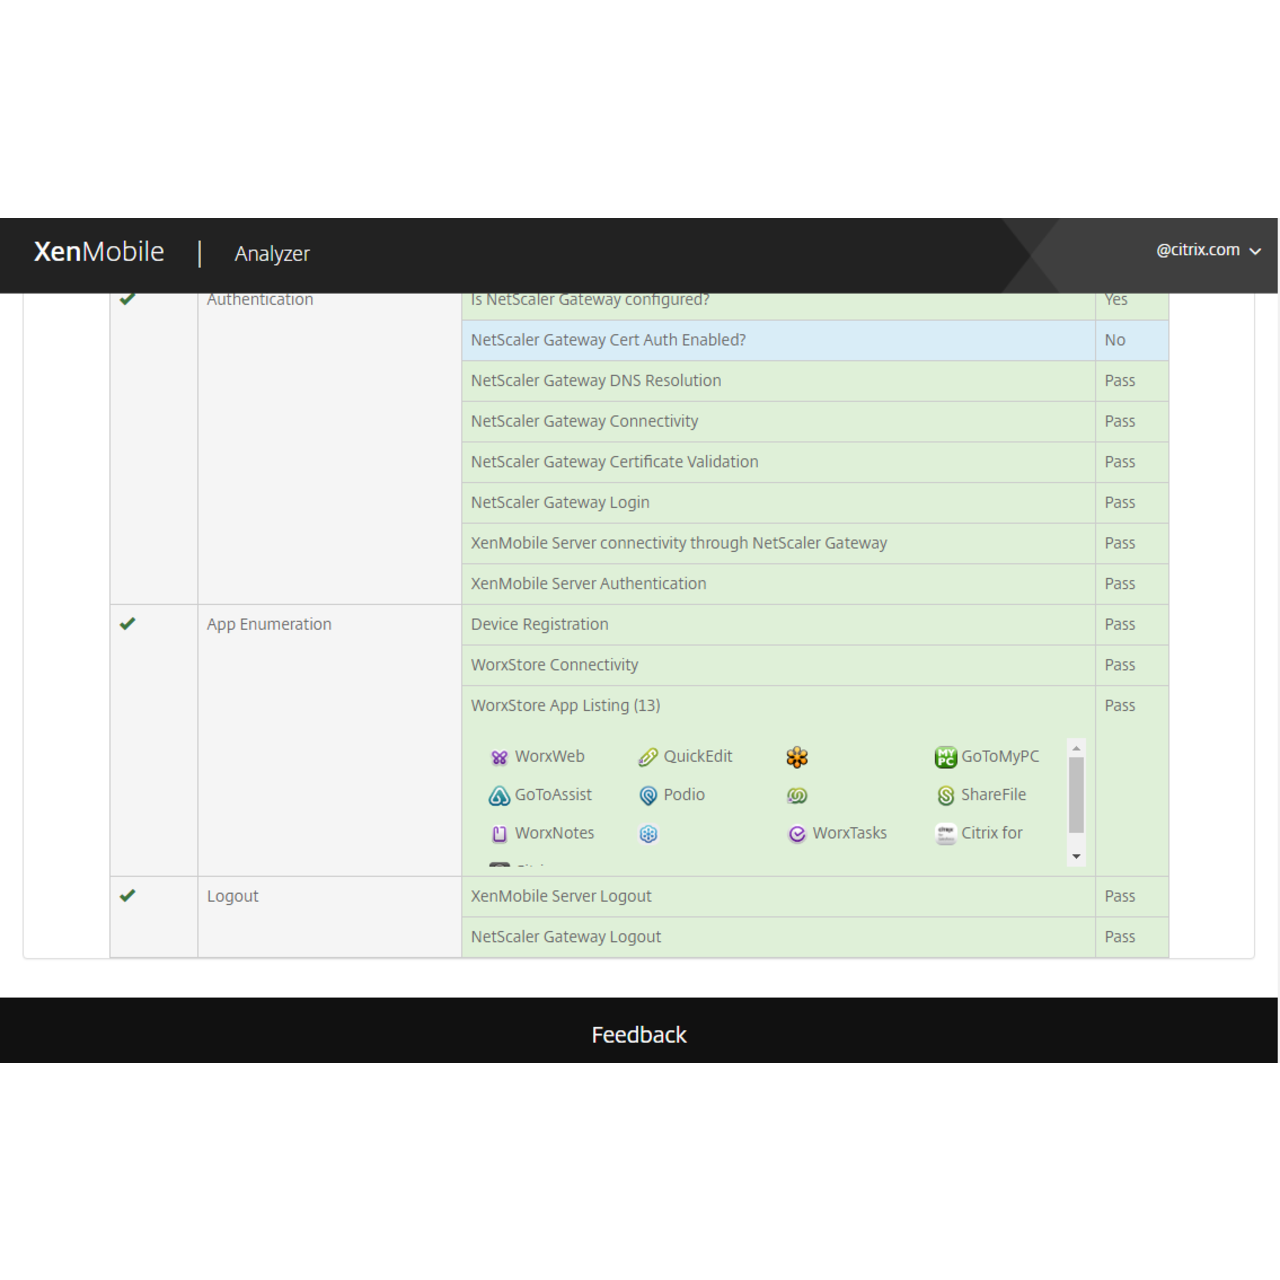
Task: Click the checkmark beside App Enumeration
Action: pyautogui.click(x=127, y=623)
